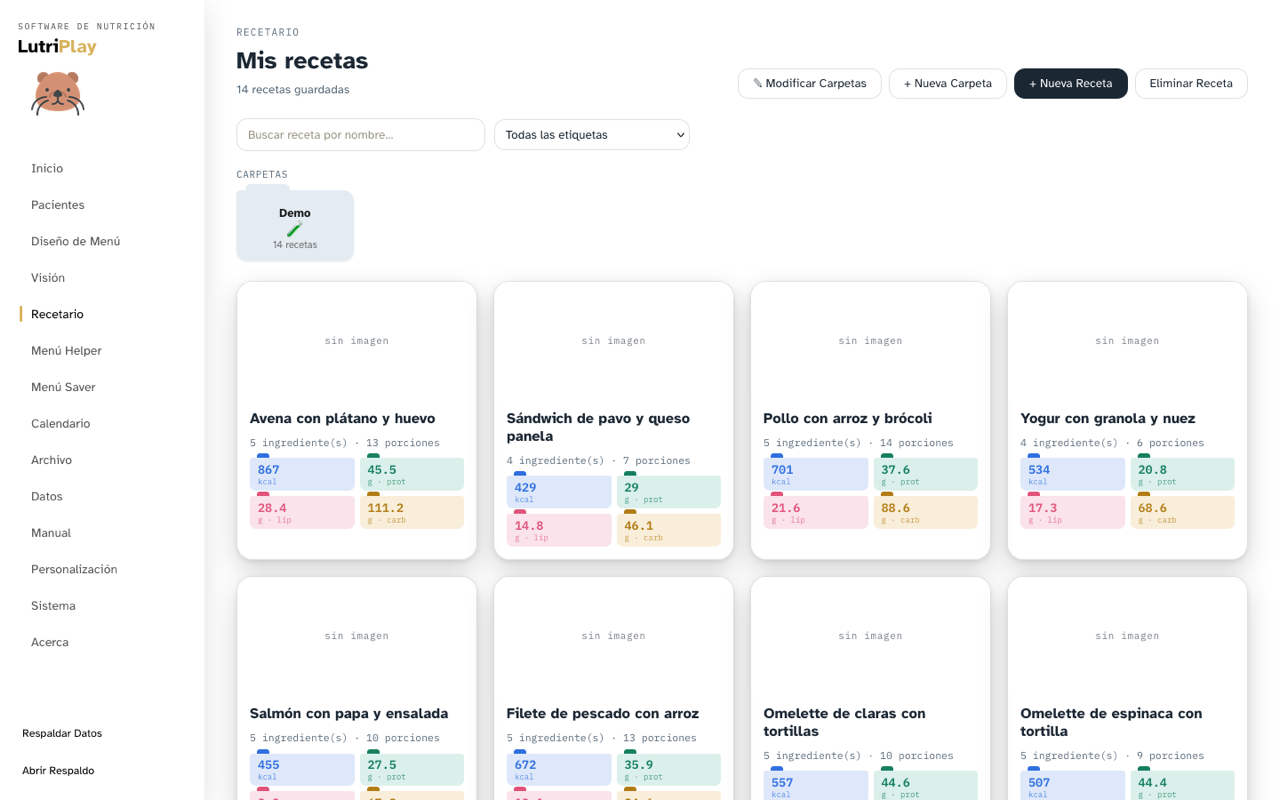Click the 17.3 g lip chip
The width and height of the screenshot is (1280, 800).
tap(1073, 512)
